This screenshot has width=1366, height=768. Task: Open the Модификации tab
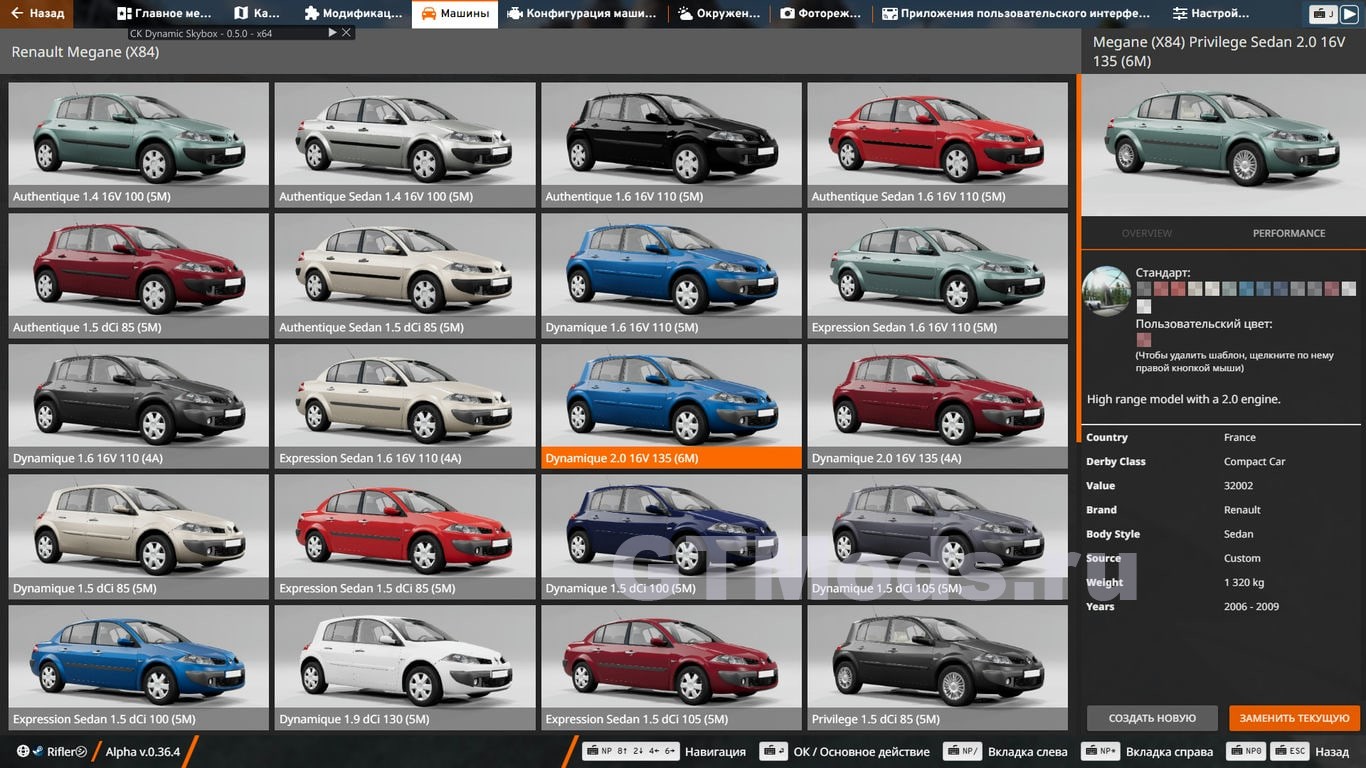click(353, 14)
